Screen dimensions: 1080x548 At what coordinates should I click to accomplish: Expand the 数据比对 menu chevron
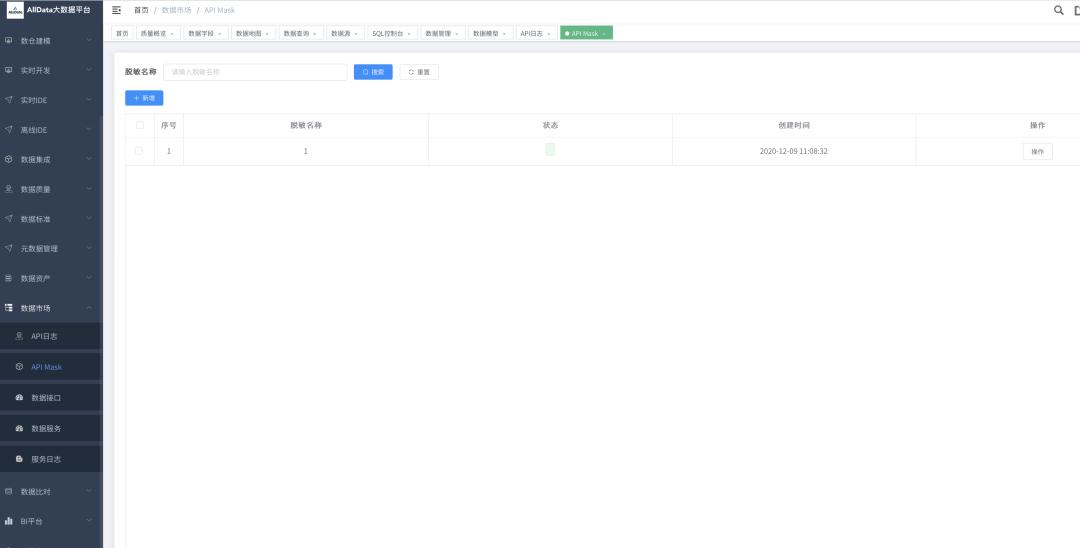(x=89, y=492)
